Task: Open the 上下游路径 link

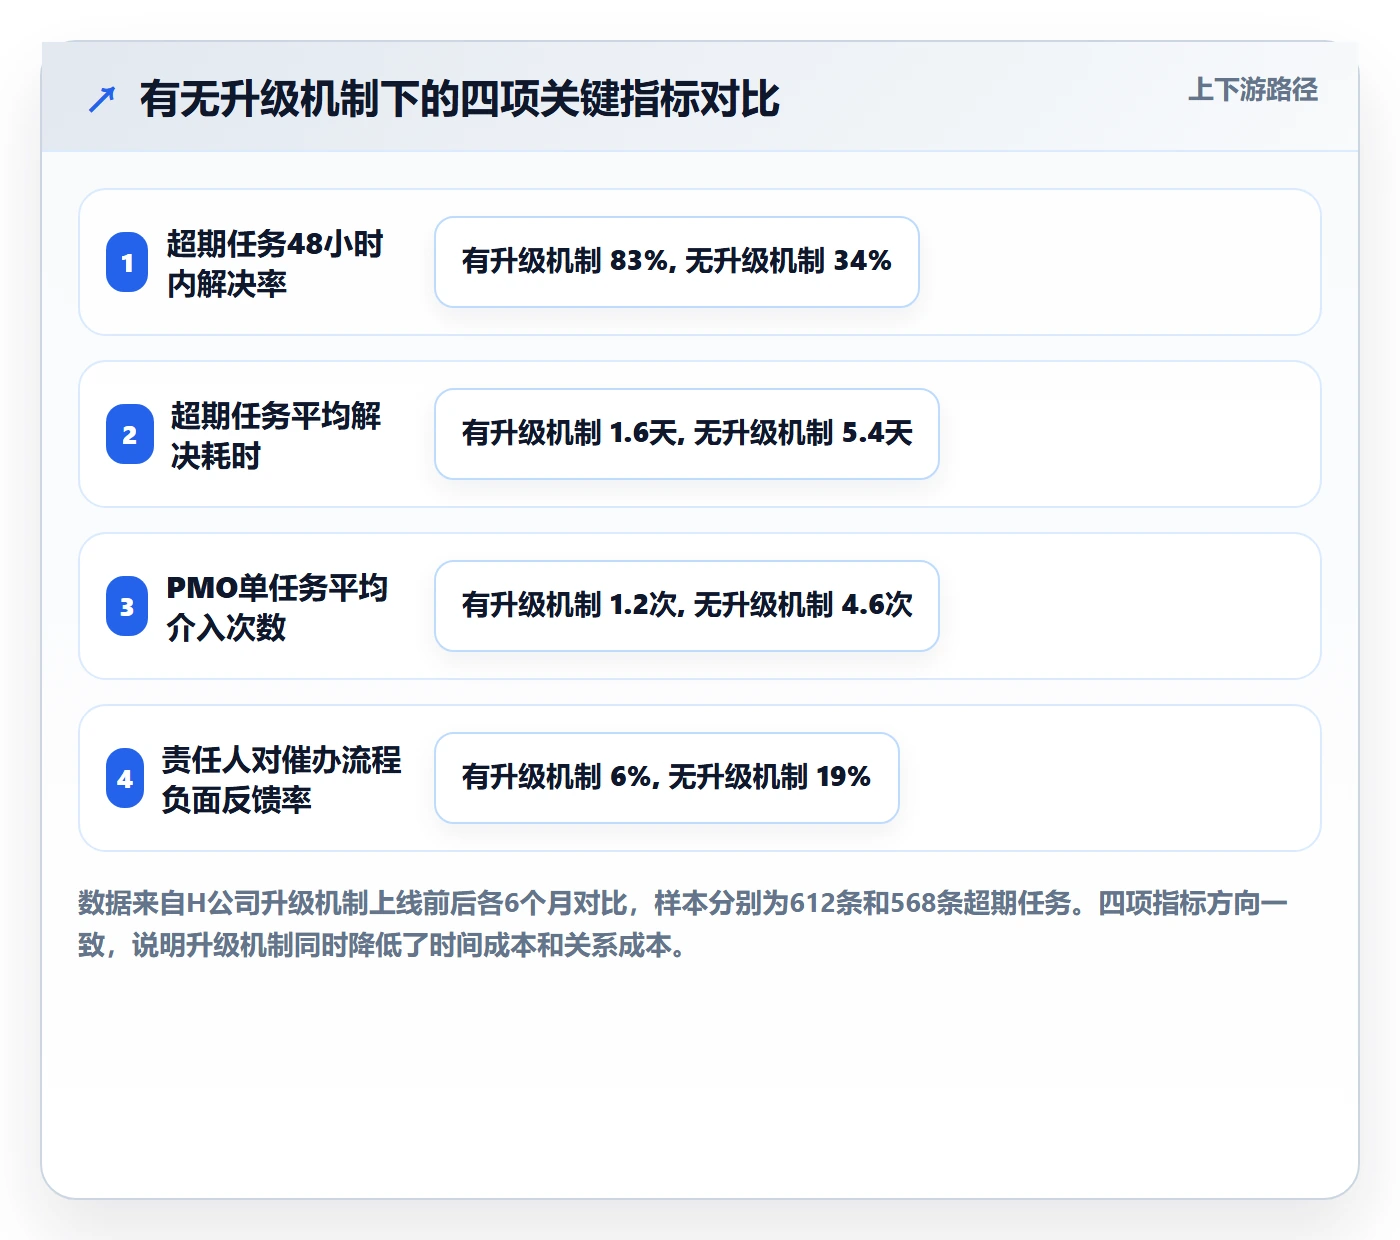Action: click(1252, 90)
